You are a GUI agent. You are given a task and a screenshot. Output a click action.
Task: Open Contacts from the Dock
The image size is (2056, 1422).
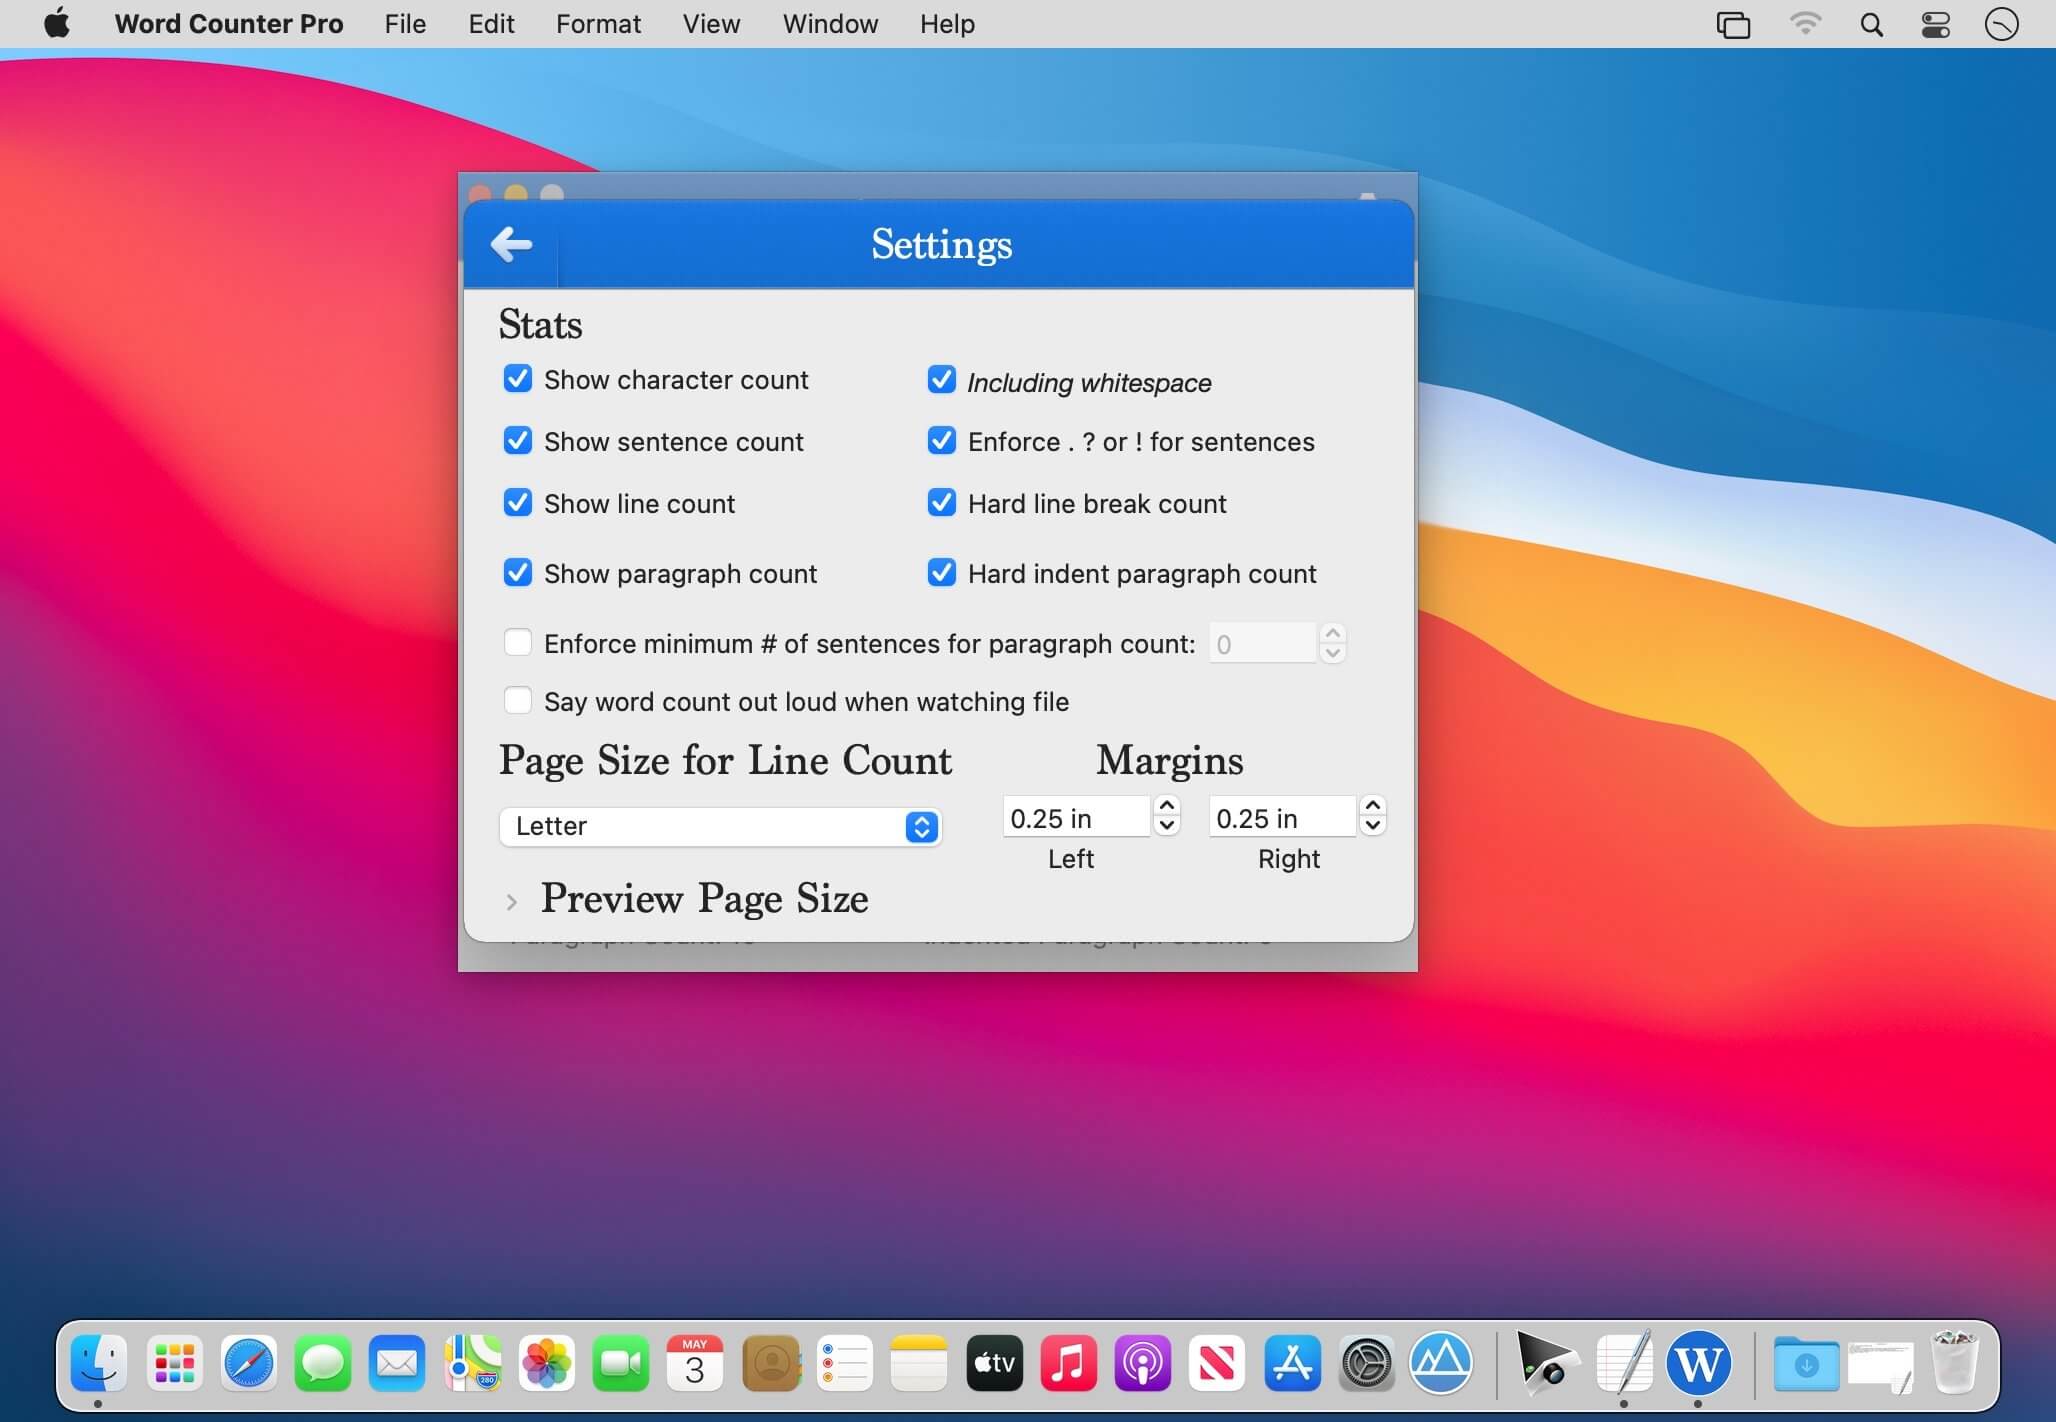pos(770,1363)
